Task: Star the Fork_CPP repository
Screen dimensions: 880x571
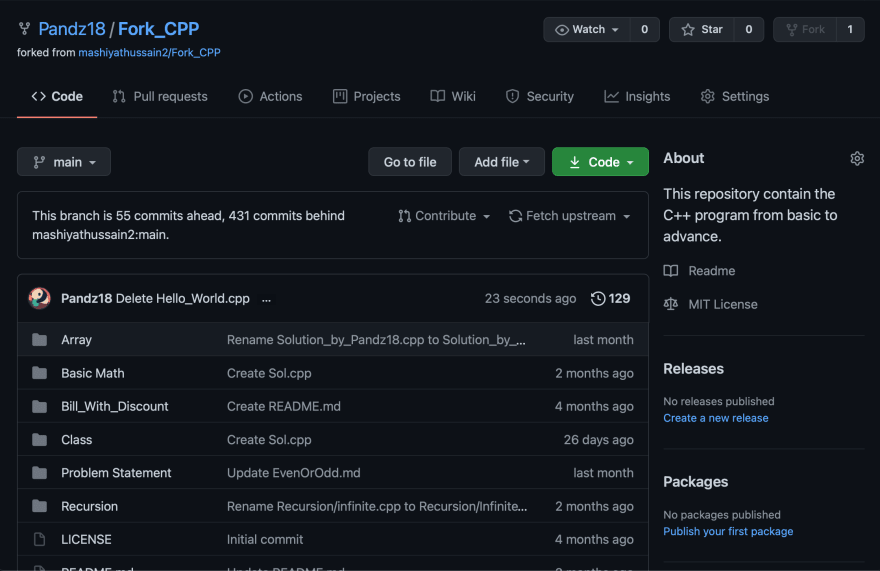Action: tap(702, 29)
